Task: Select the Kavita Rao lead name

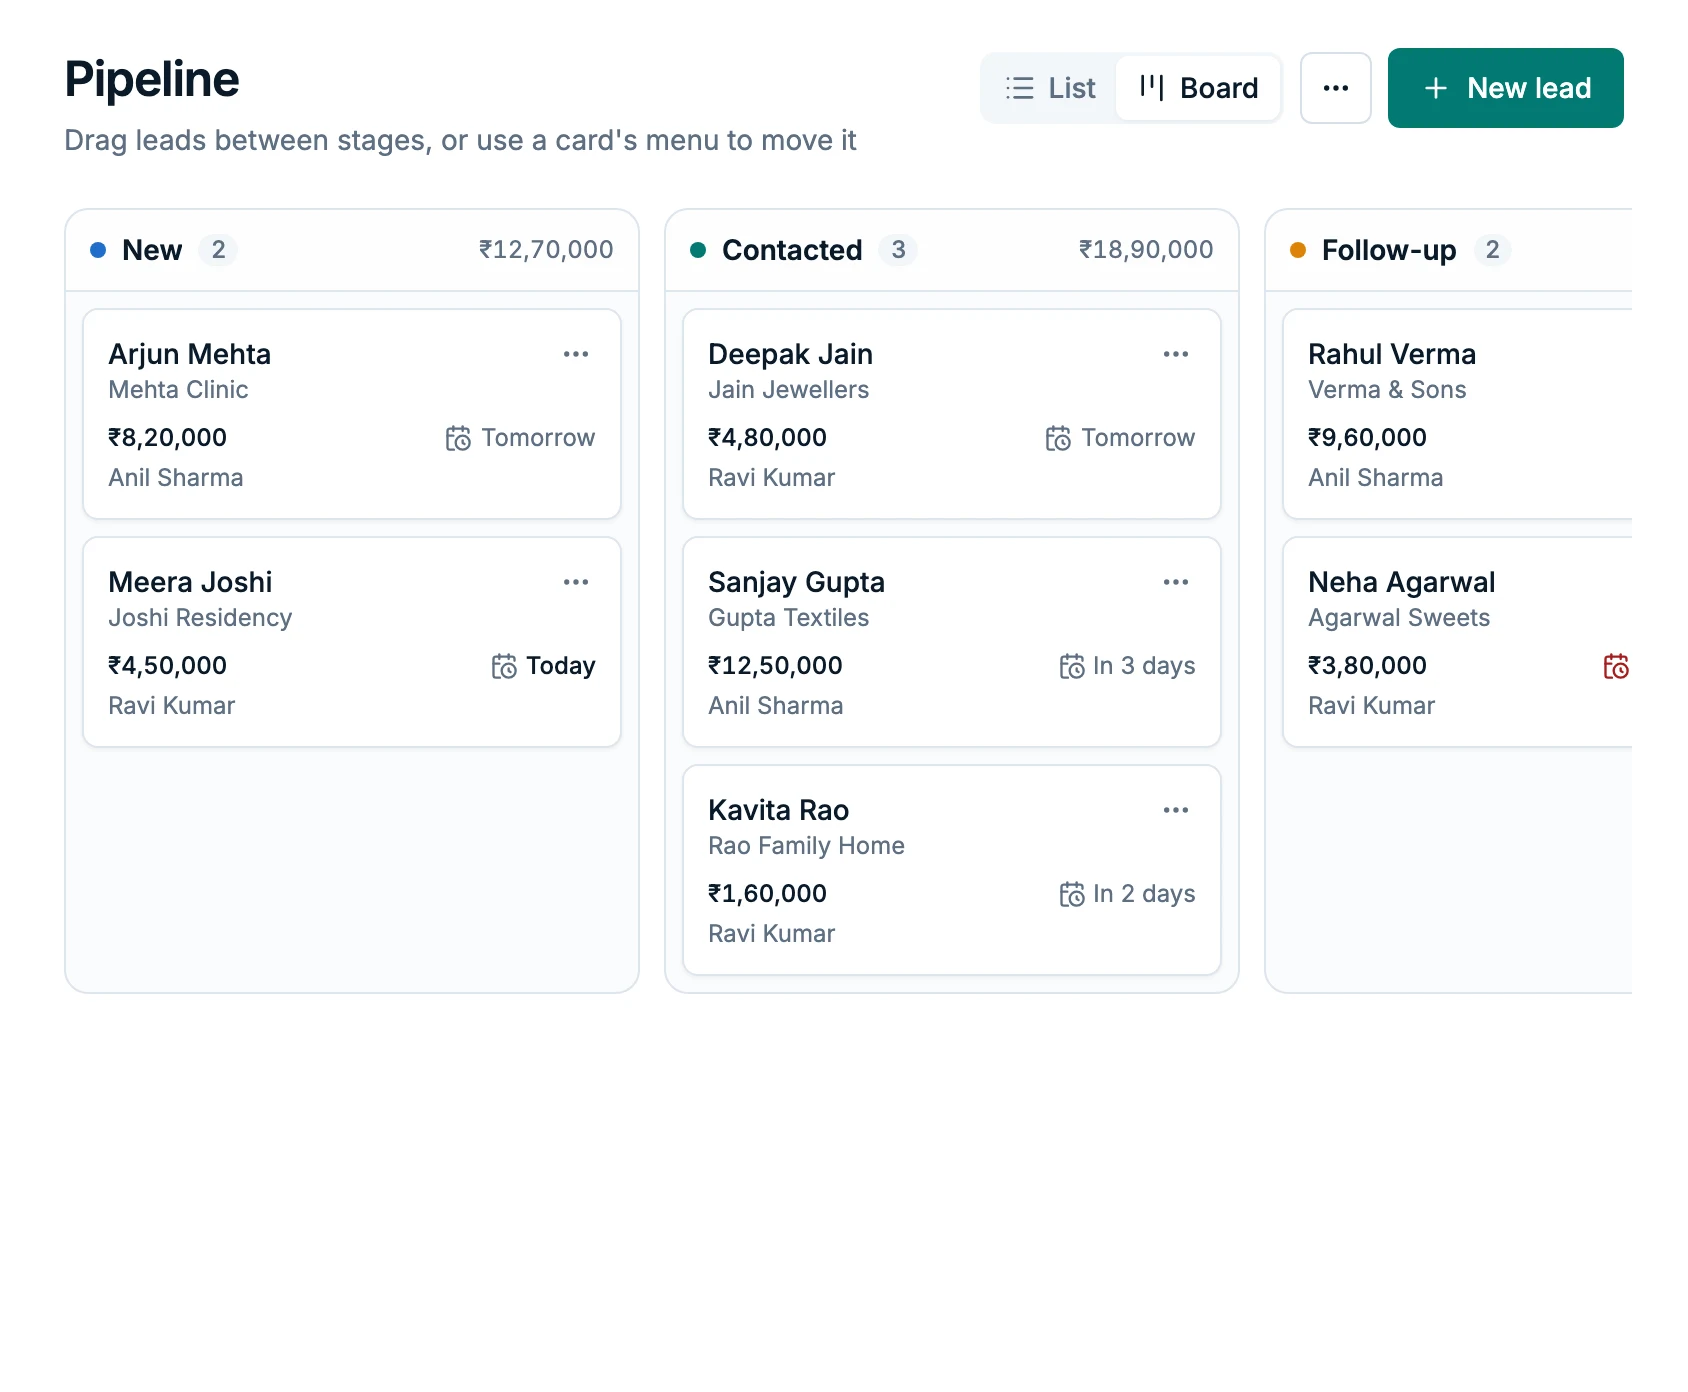Action: 779,810
